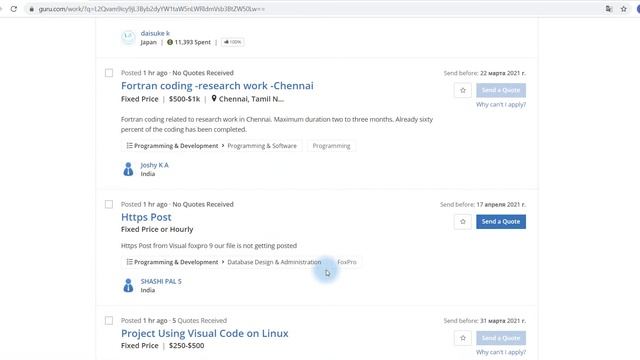This screenshot has height=360, width=640.
Task: Click the location pin icon beside Chennai
Action: 213,99
